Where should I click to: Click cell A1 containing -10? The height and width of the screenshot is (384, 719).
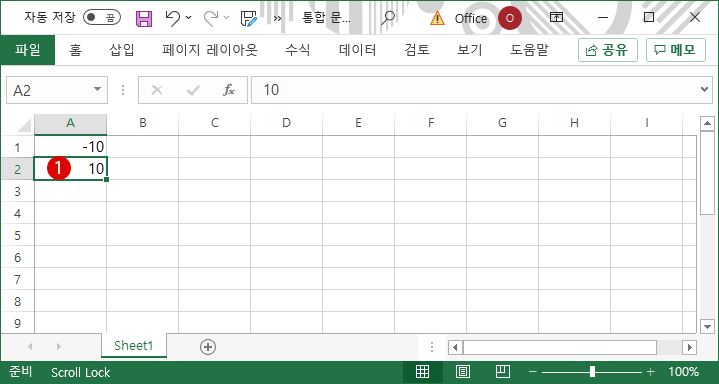(70, 147)
